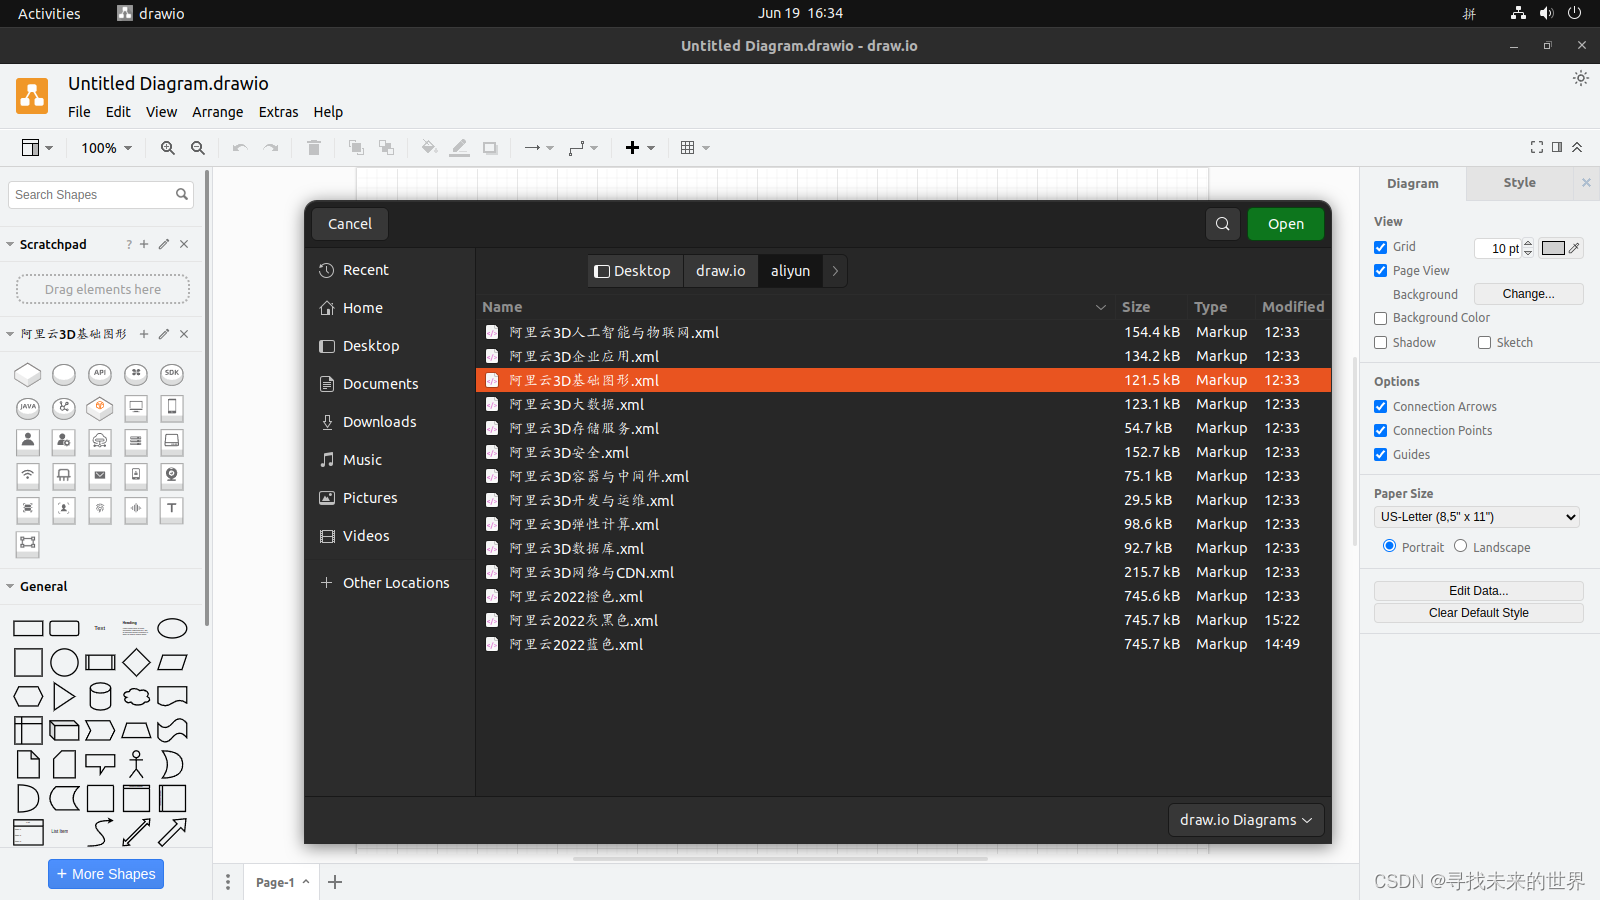Click the Scratchpad help question mark
This screenshot has height=900, width=1600.
click(x=129, y=244)
